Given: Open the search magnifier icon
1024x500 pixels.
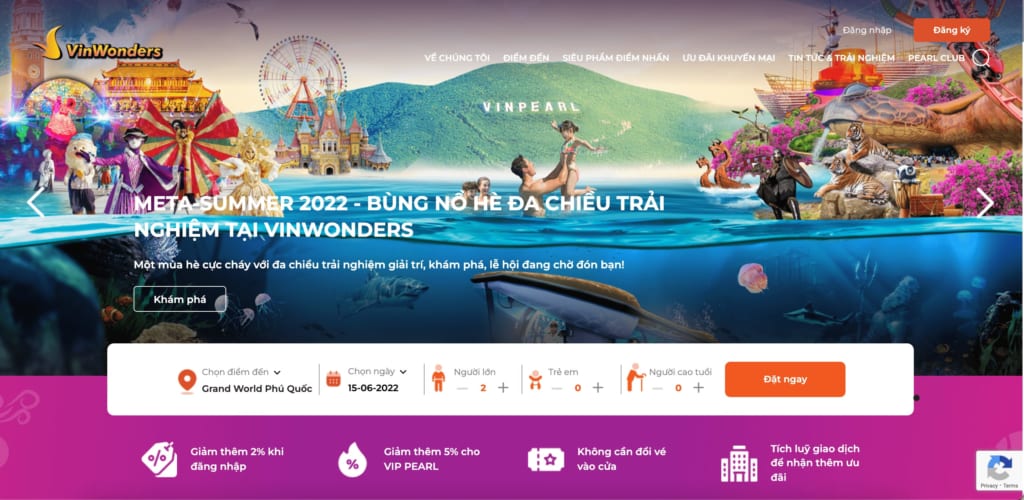Looking at the screenshot, I should [x=981, y=59].
